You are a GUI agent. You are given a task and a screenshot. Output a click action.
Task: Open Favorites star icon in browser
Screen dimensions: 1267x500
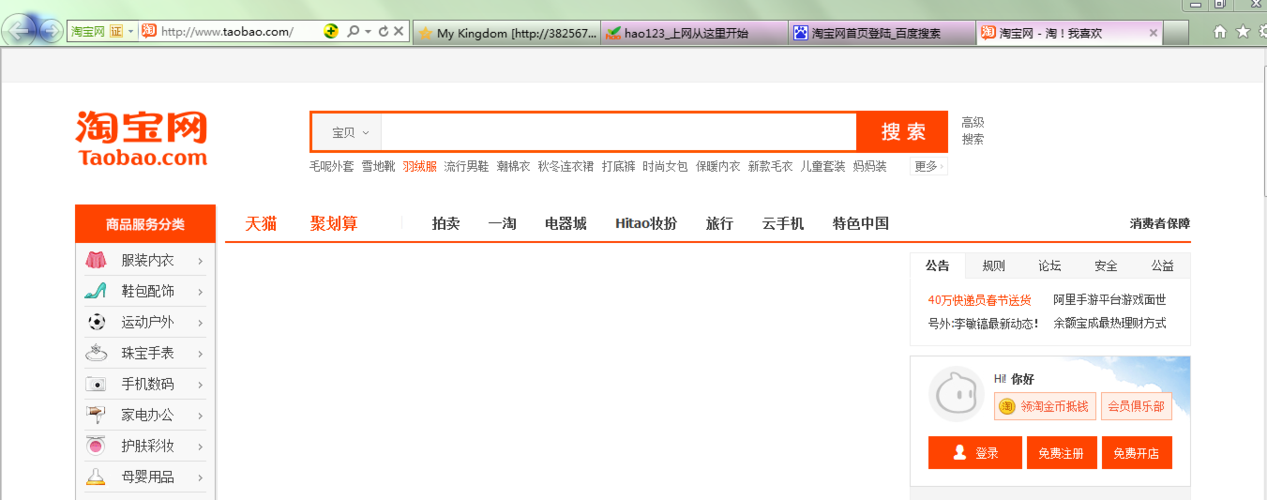1243,32
